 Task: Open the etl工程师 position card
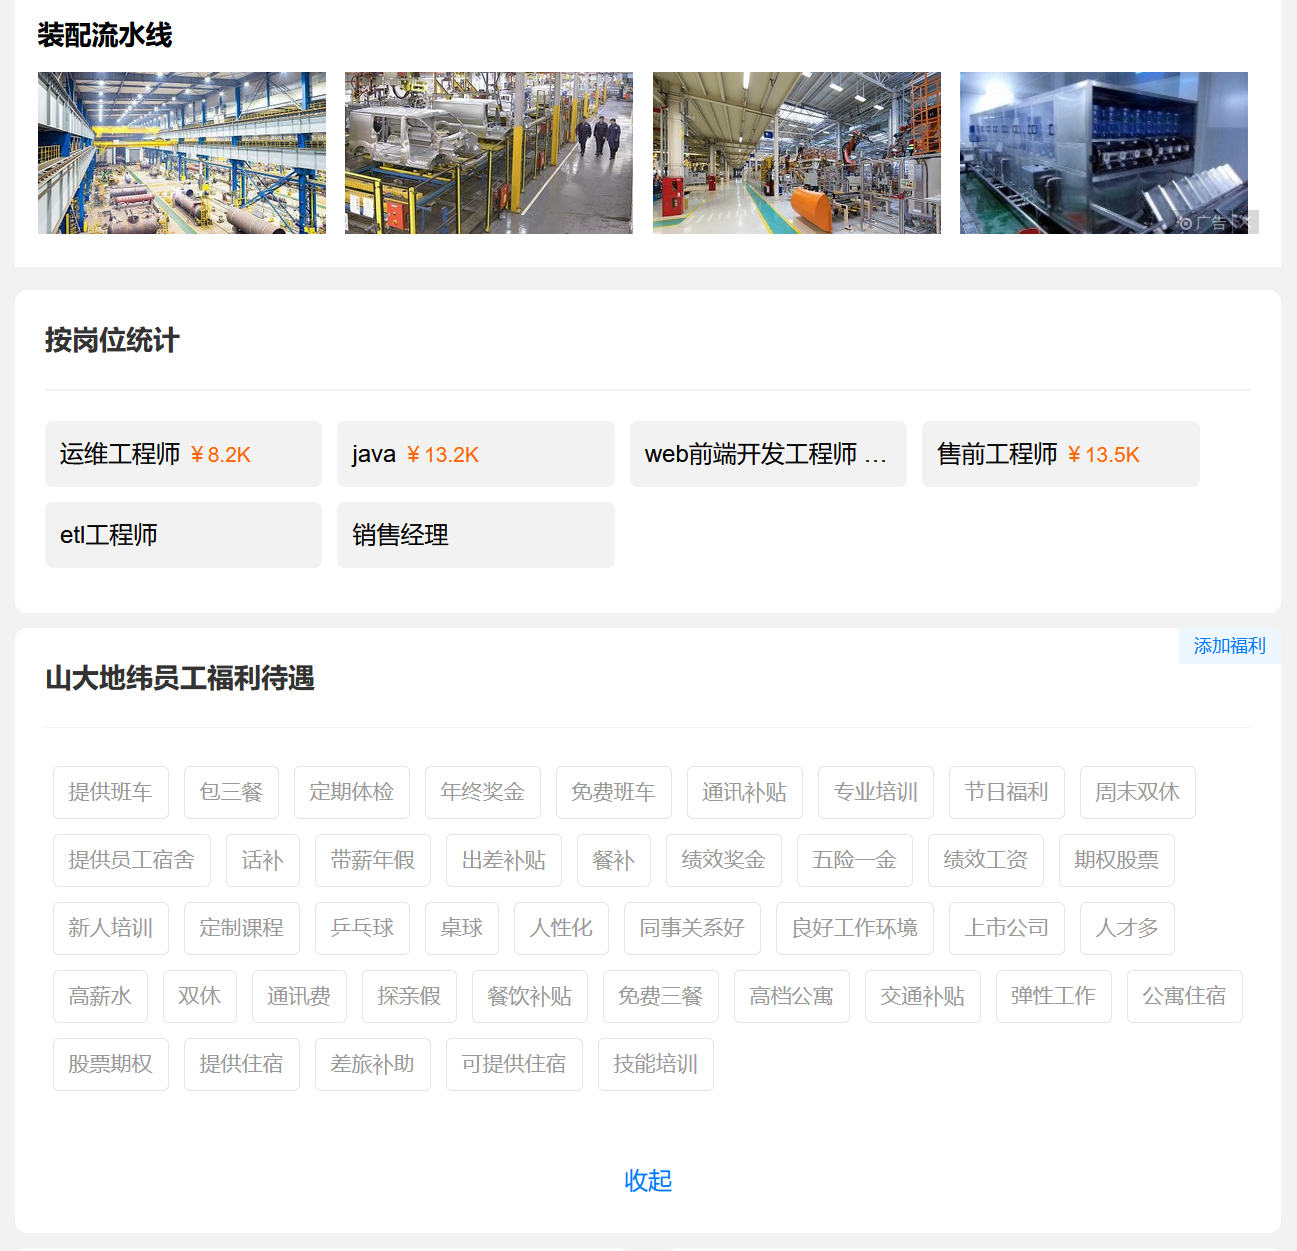(x=183, y=535)
